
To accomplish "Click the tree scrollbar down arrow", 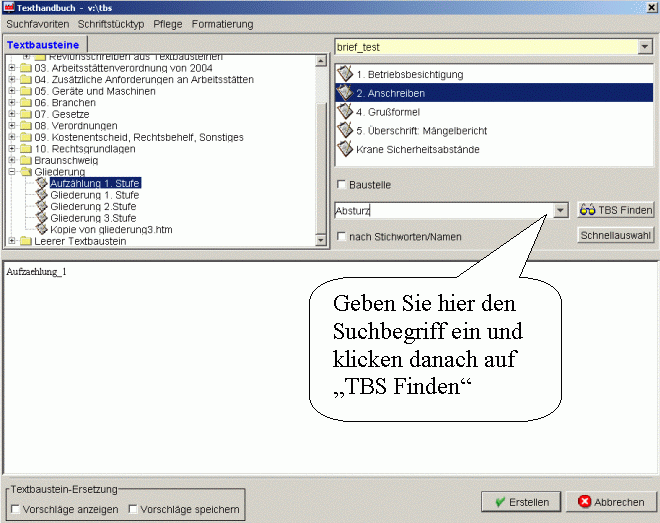I will pos(321,240).
